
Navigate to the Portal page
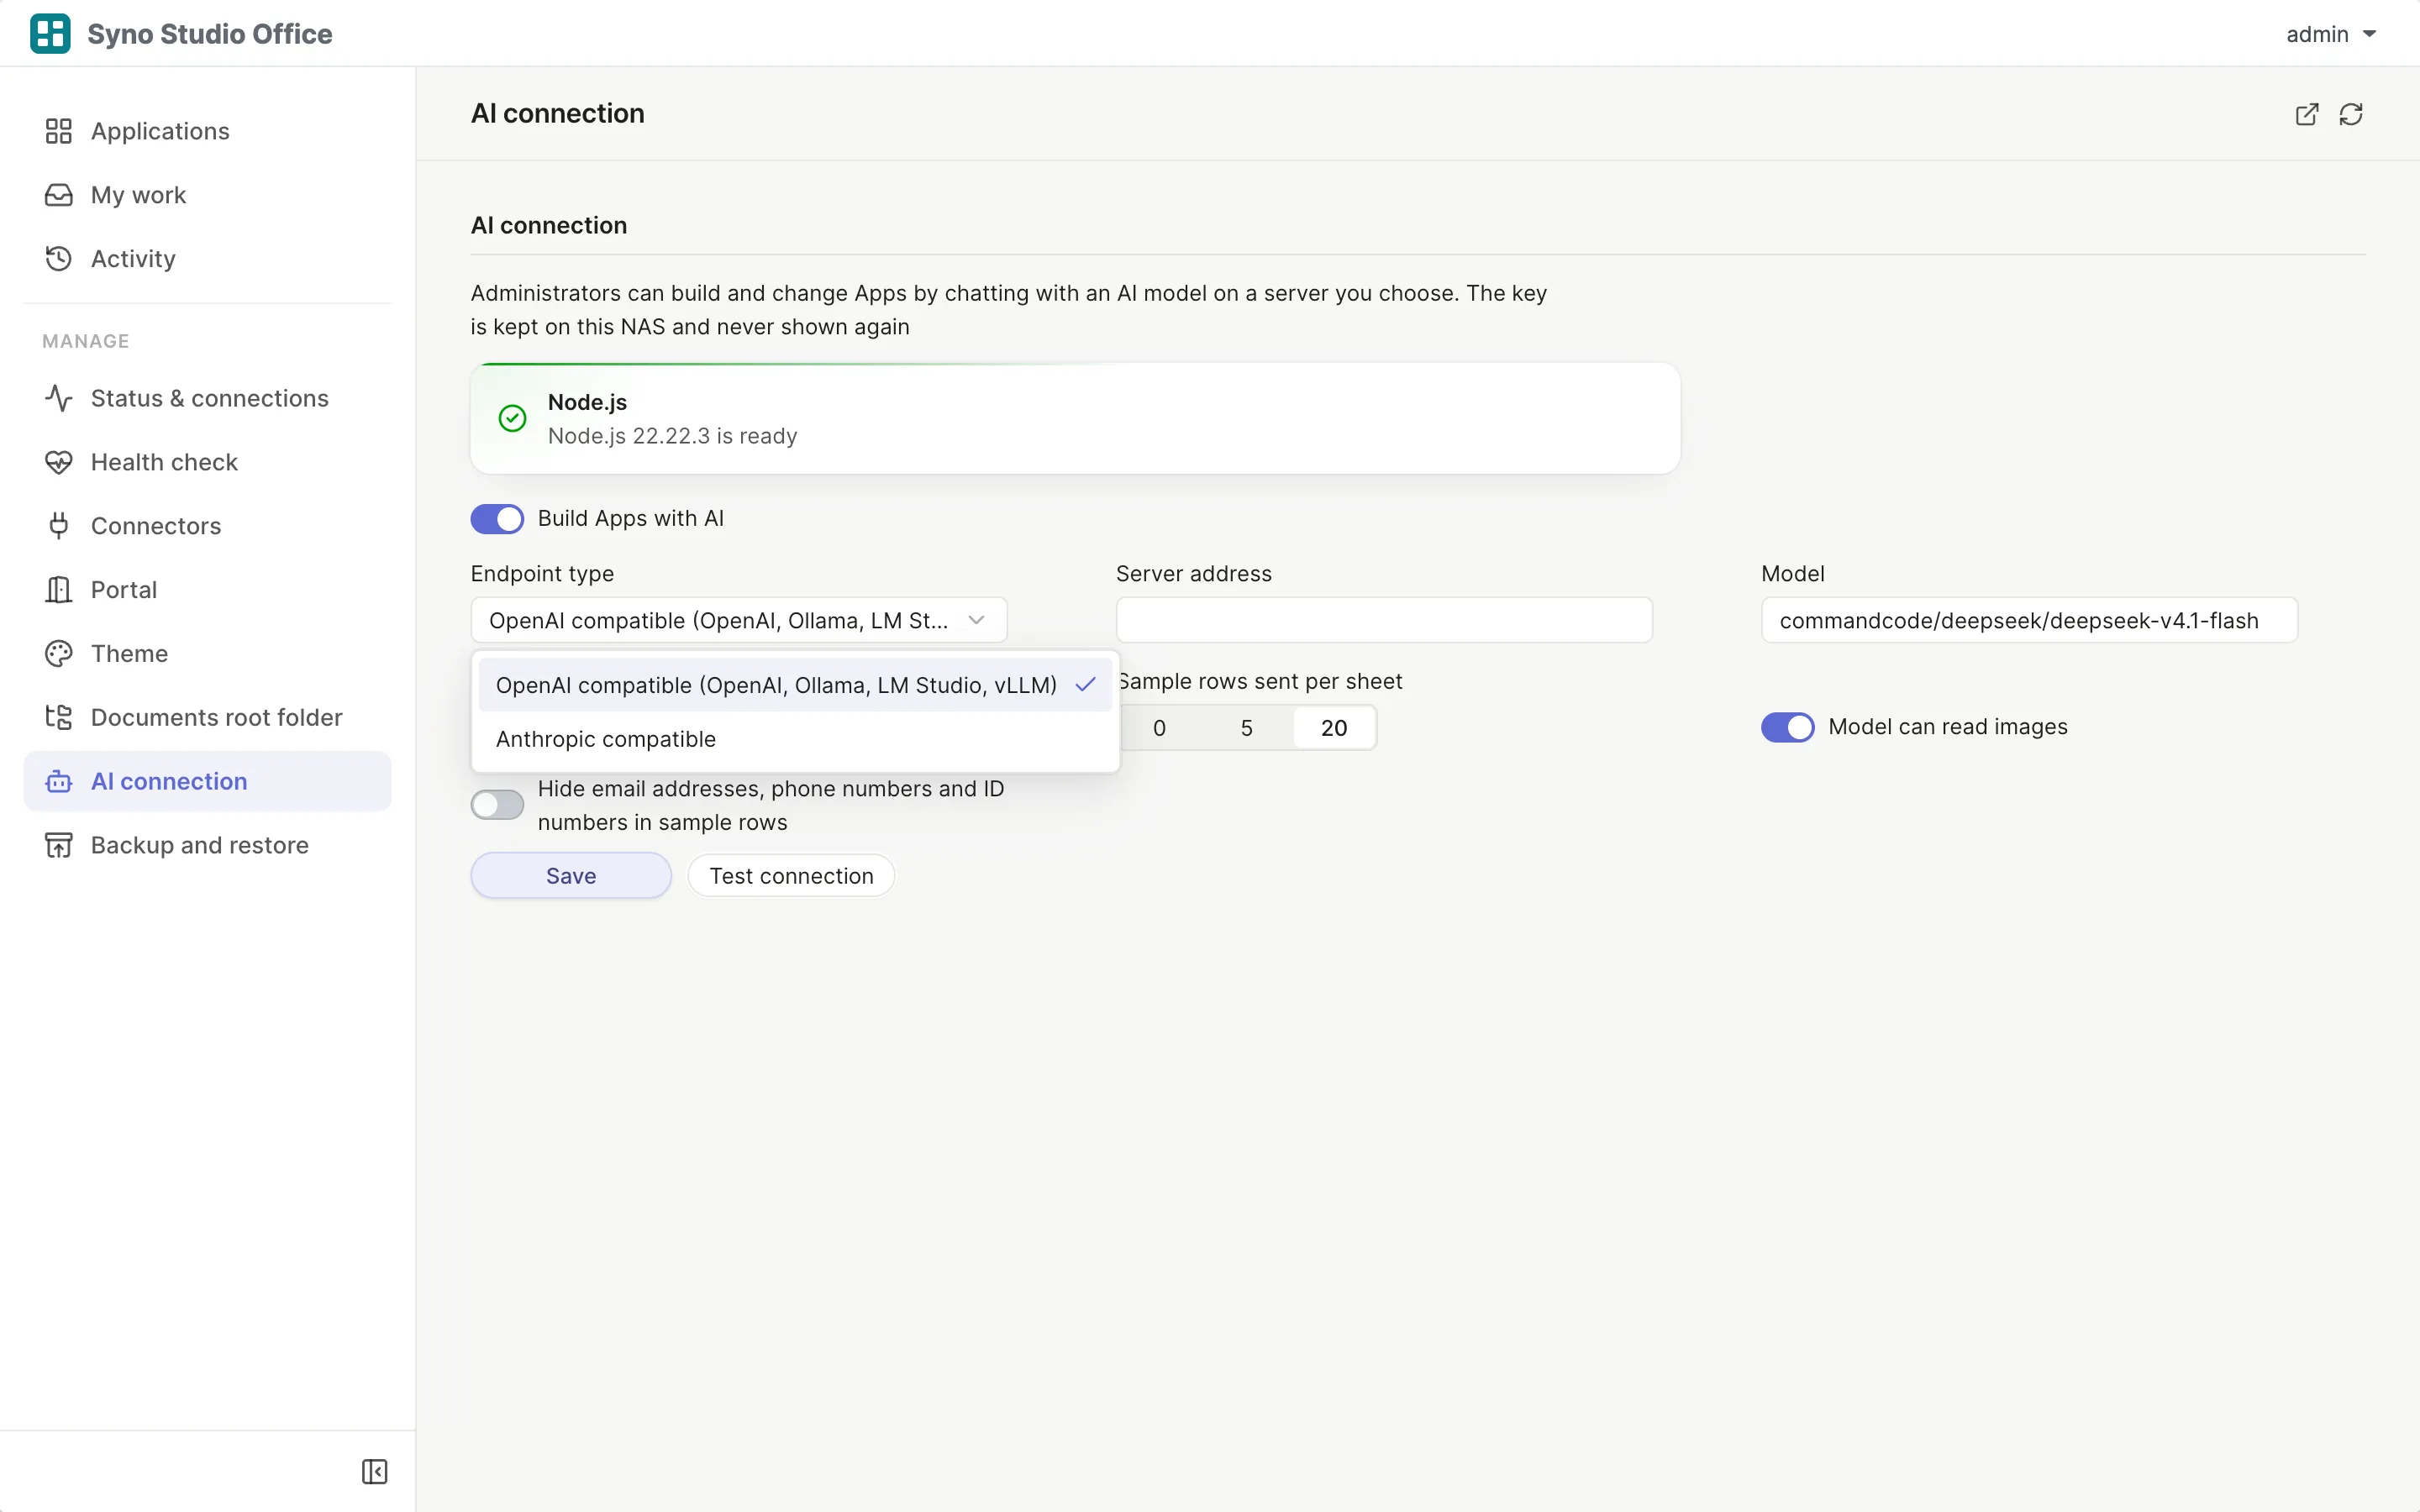click(207, 590)
